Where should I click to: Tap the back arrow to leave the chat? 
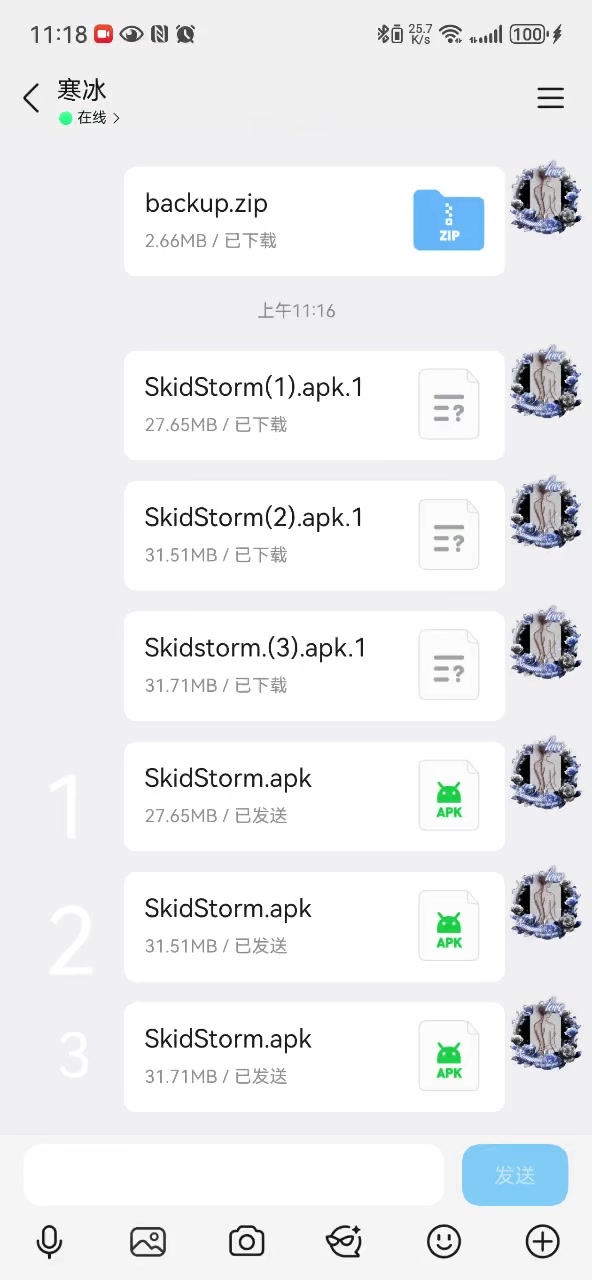31,98
